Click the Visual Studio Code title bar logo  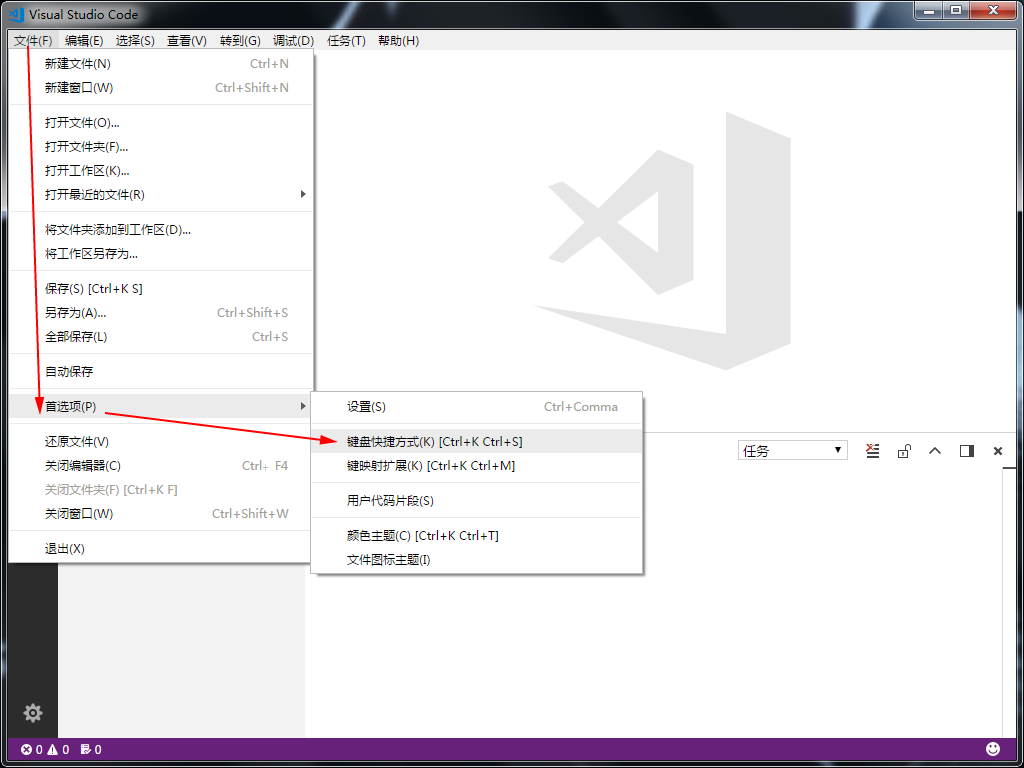pyautogui.click(x=16, y=14)
